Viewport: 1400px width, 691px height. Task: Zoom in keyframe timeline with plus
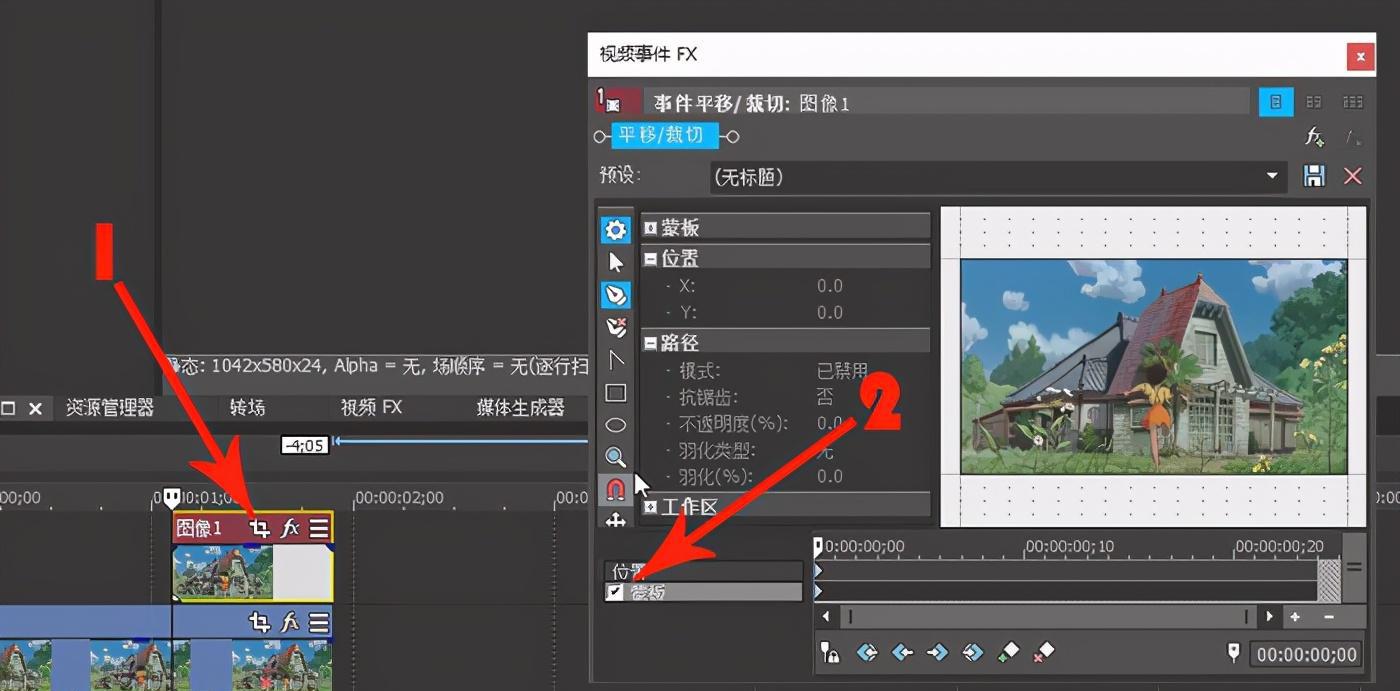(1295, 617)
